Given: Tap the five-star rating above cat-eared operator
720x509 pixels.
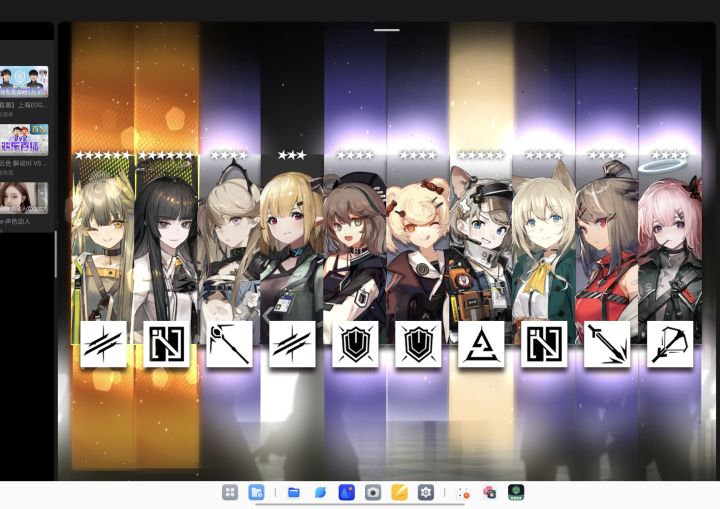Looking at the screenshot, I should pyautogui.click(x=481, y=155).
